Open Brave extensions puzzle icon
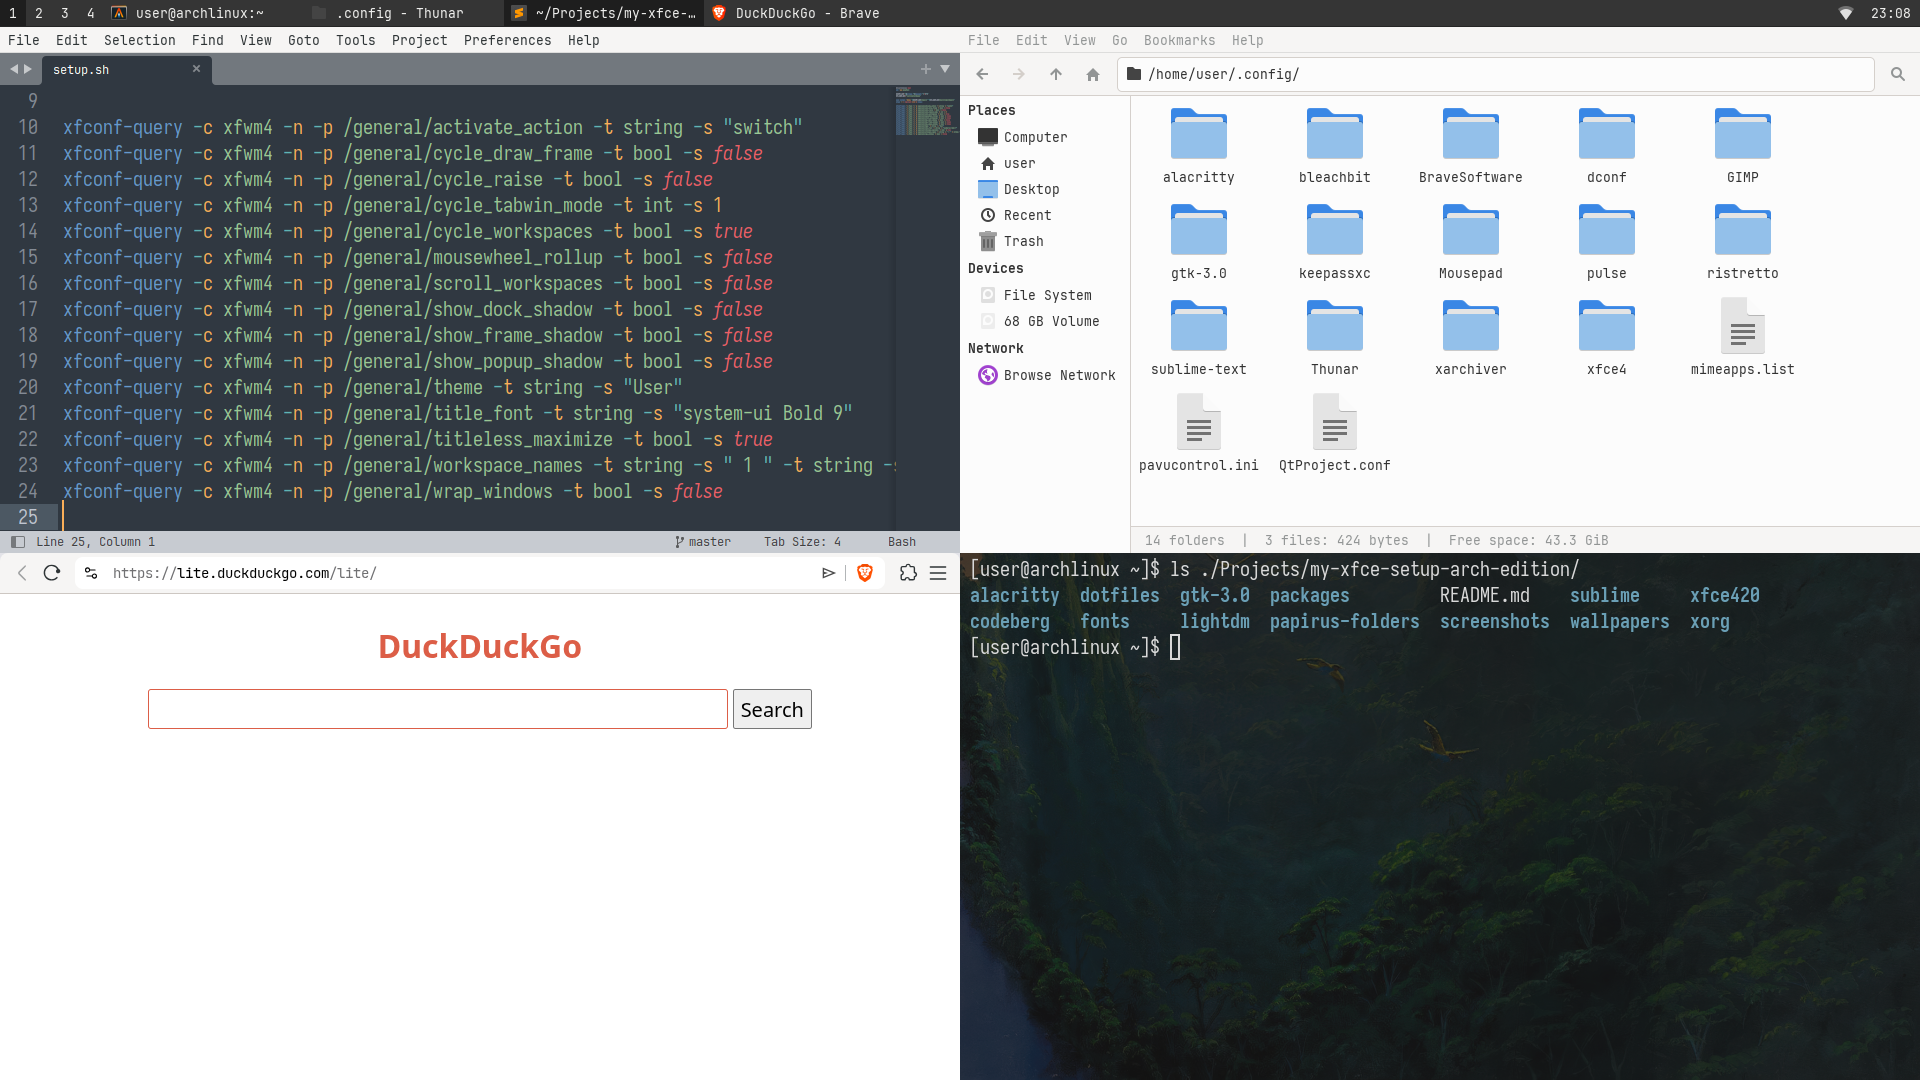The height and width of the screenshot is (1080, 1920). click(x=908, y=573)
